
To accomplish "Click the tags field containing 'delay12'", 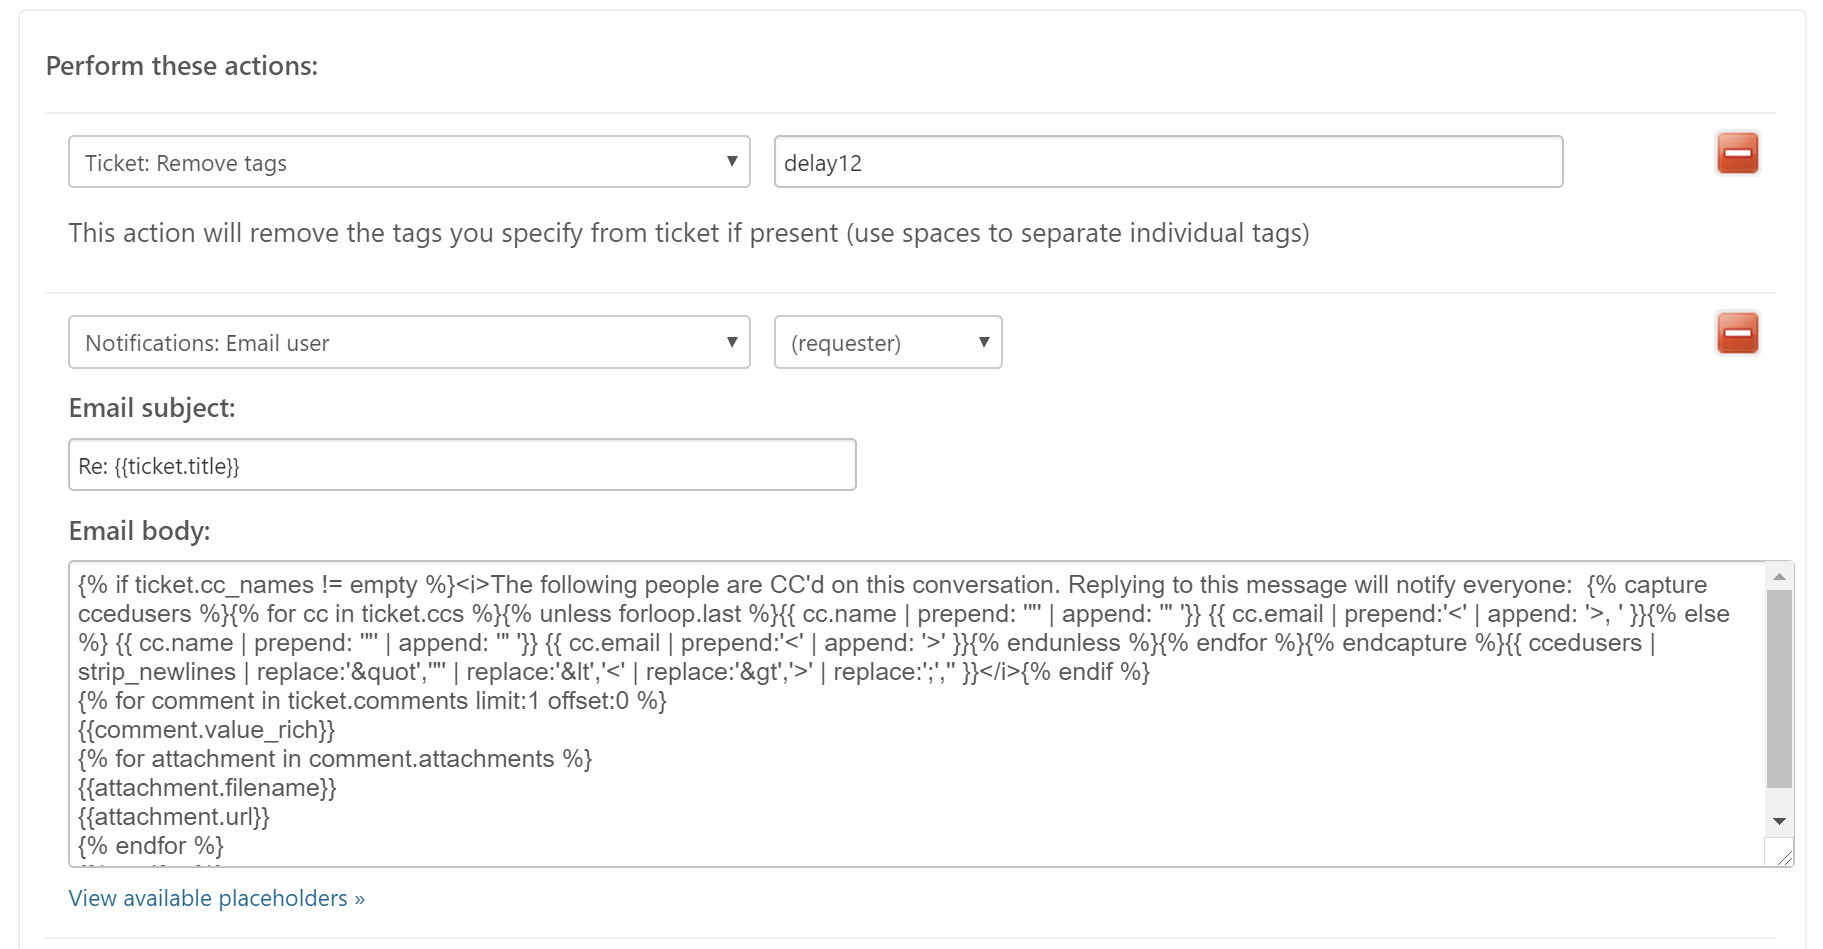I will (x=1167, y=162).
